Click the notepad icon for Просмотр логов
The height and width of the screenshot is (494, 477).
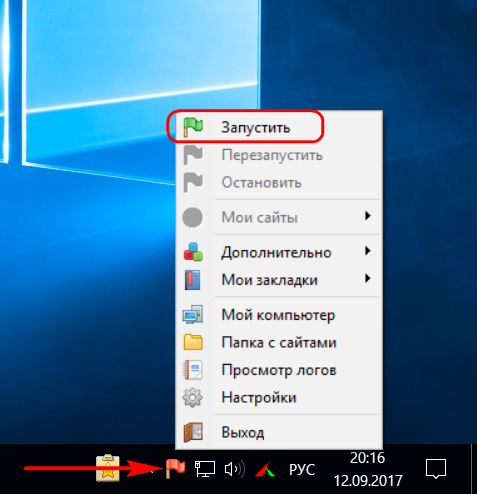pos(193,370)
